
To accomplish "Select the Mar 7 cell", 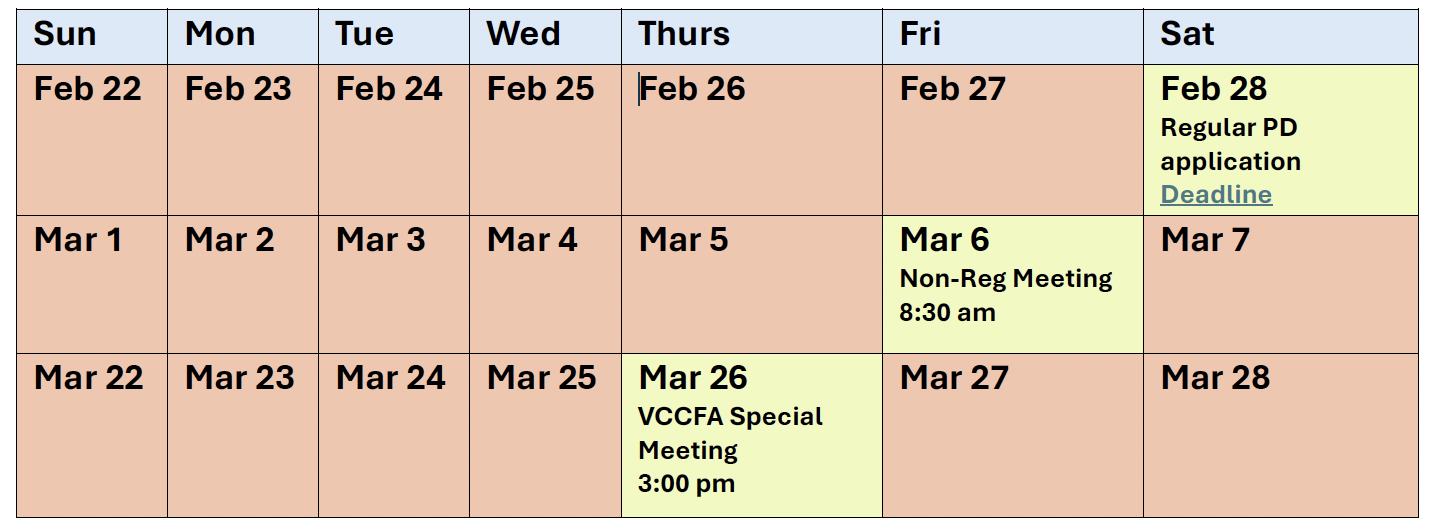I will (1280, 284).
